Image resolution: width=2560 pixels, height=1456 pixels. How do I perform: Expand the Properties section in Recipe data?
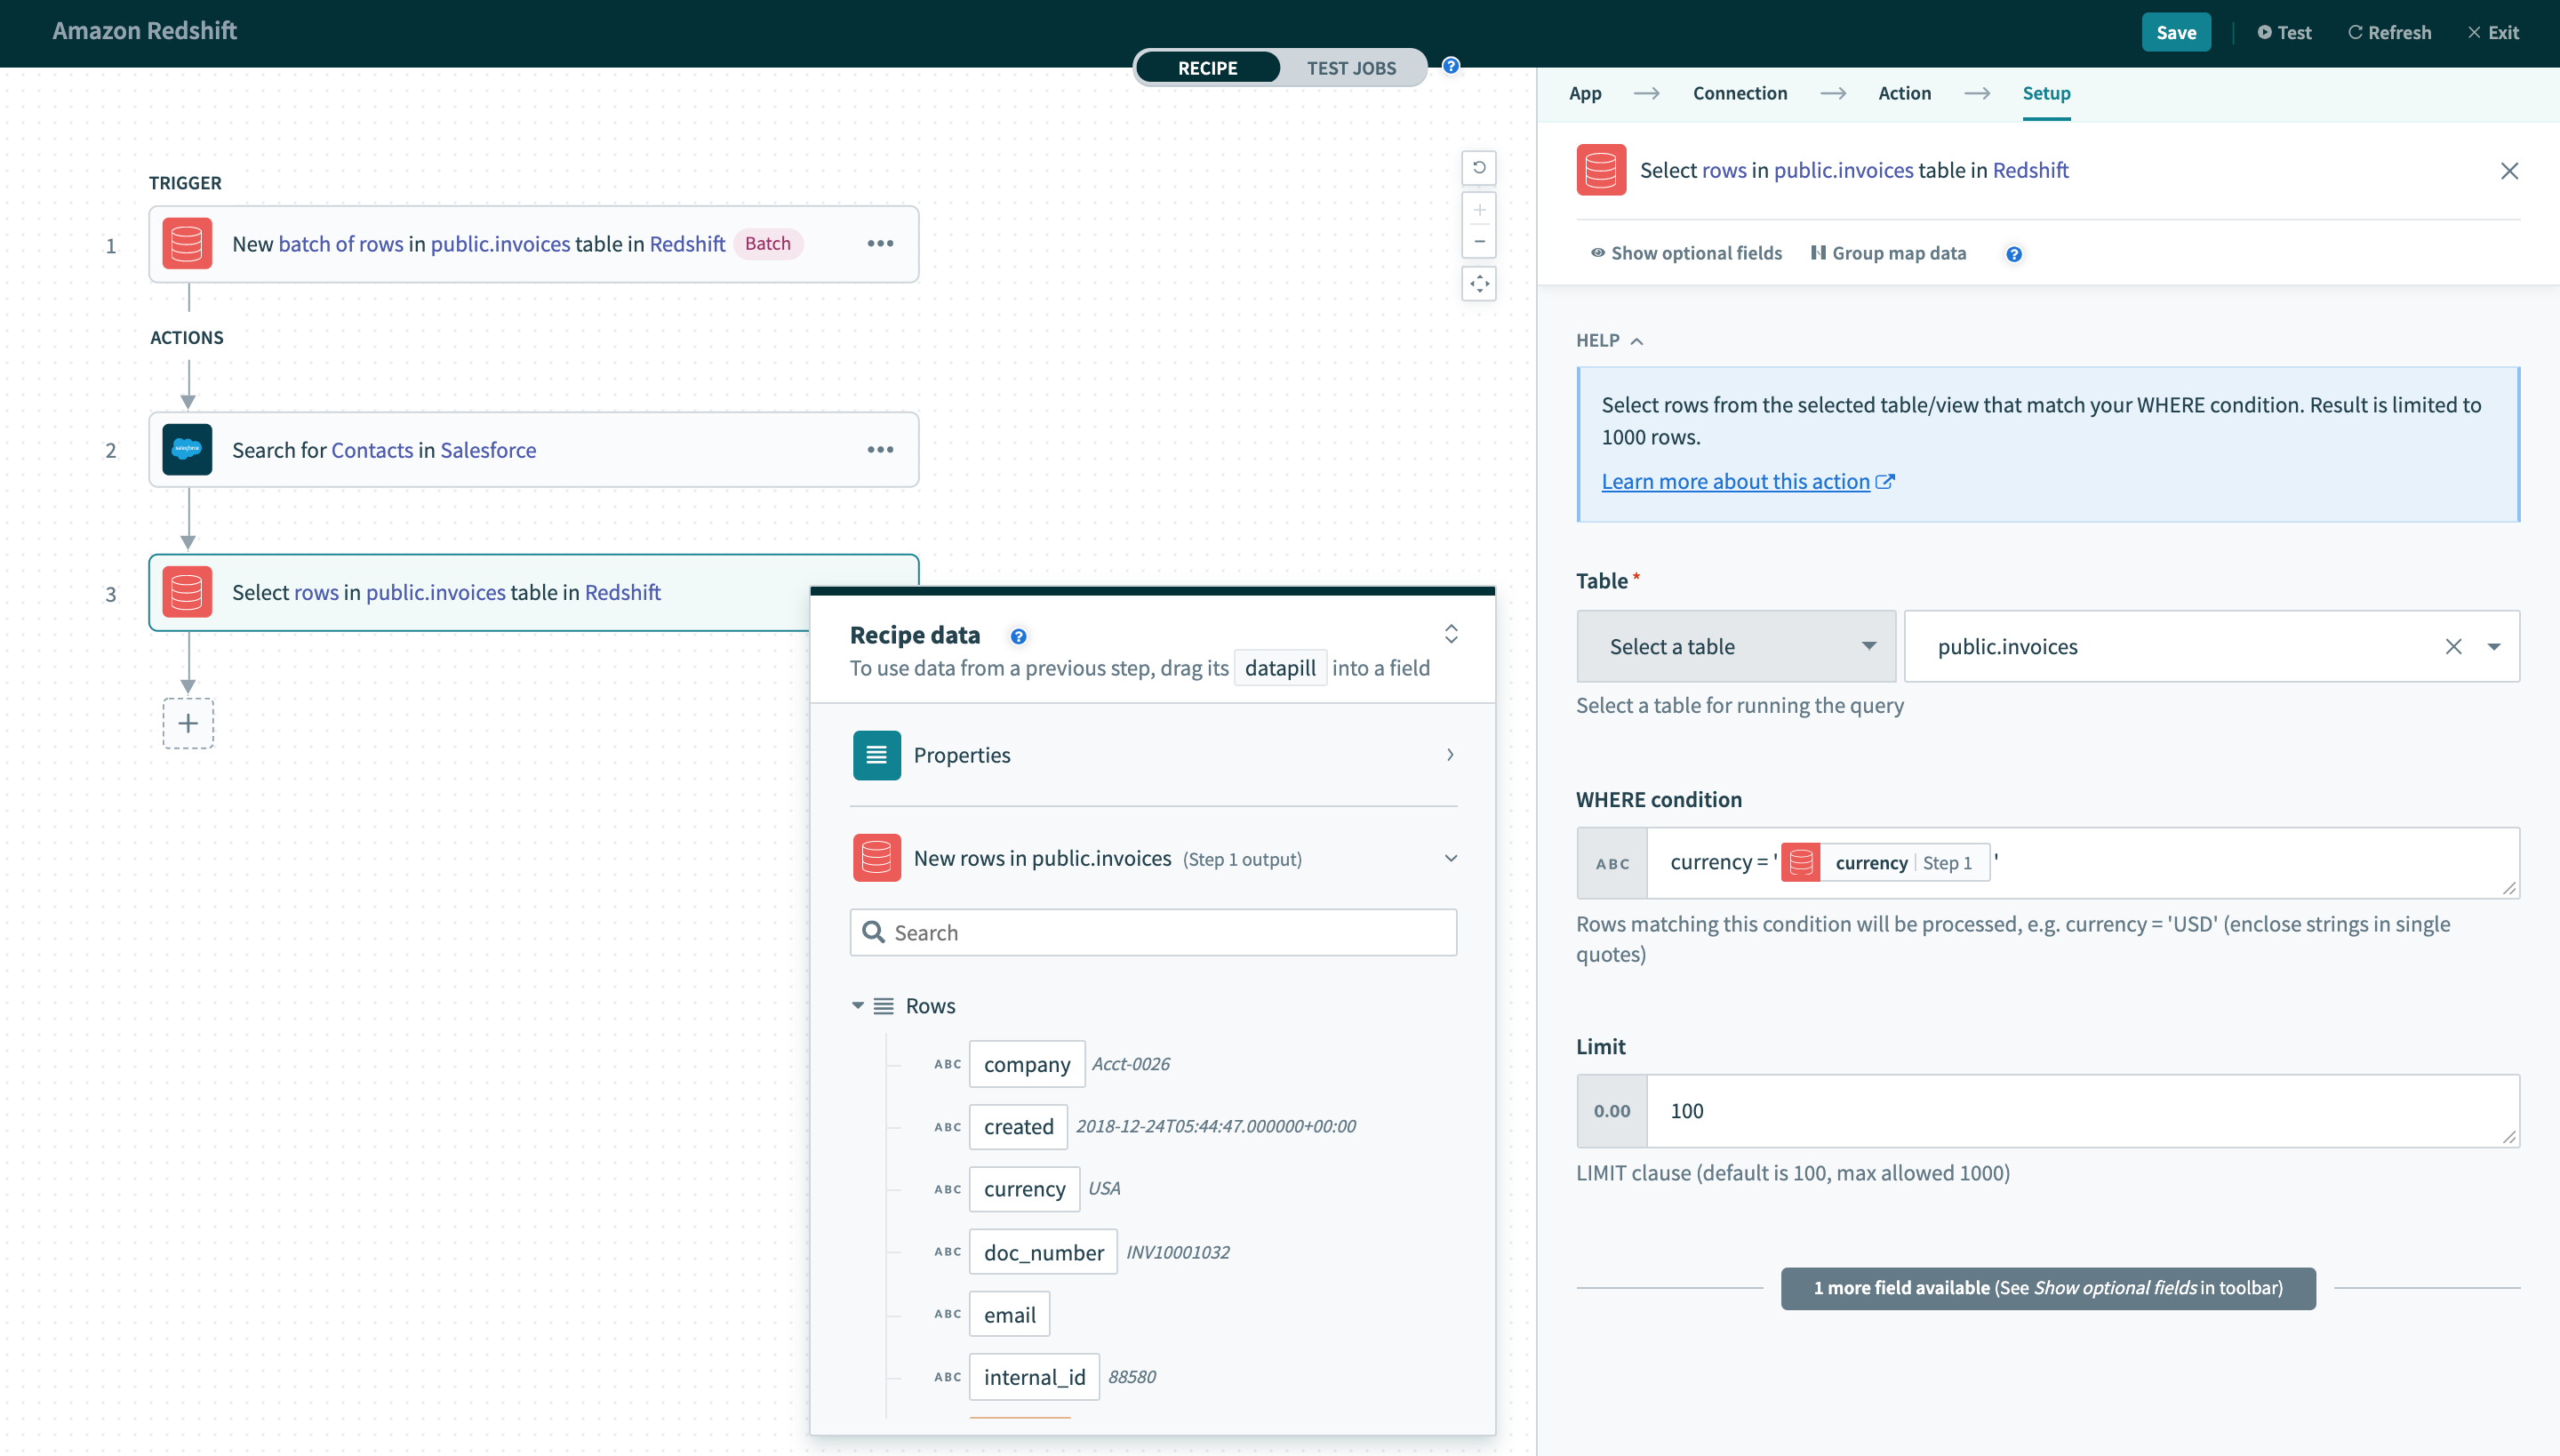1451,753
